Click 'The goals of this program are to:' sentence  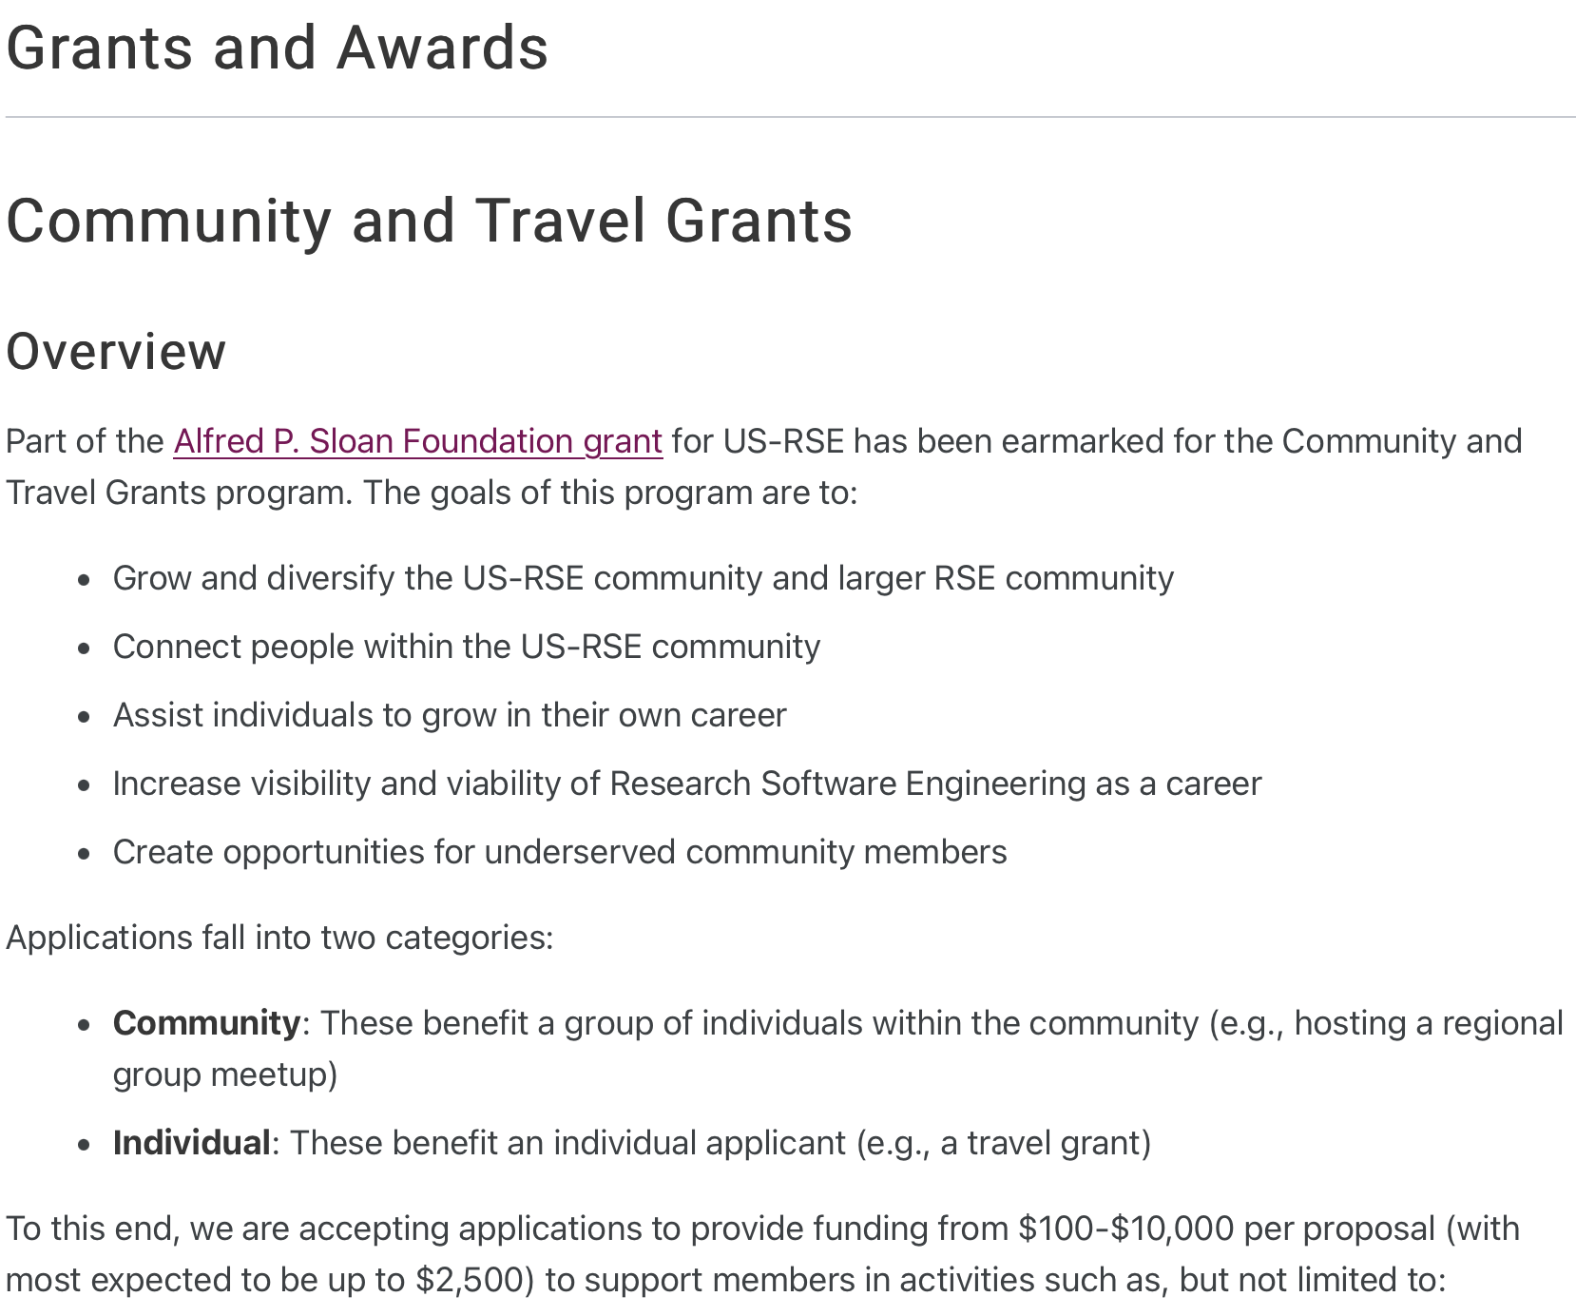pos(609,493)
